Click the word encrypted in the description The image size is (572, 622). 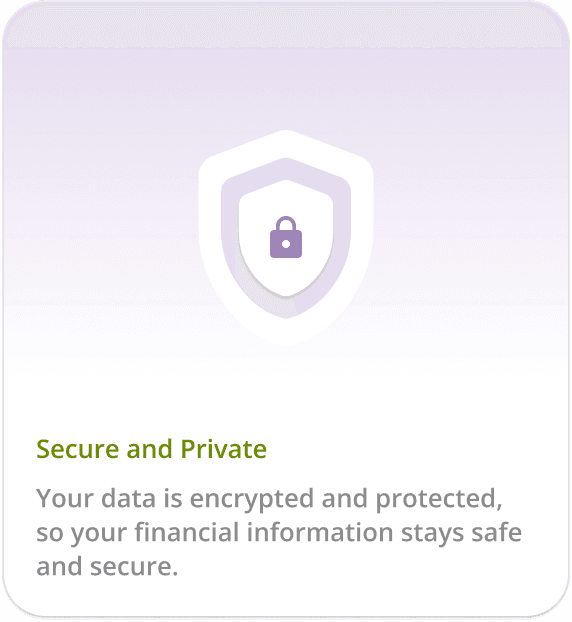(x=251, y=499)
